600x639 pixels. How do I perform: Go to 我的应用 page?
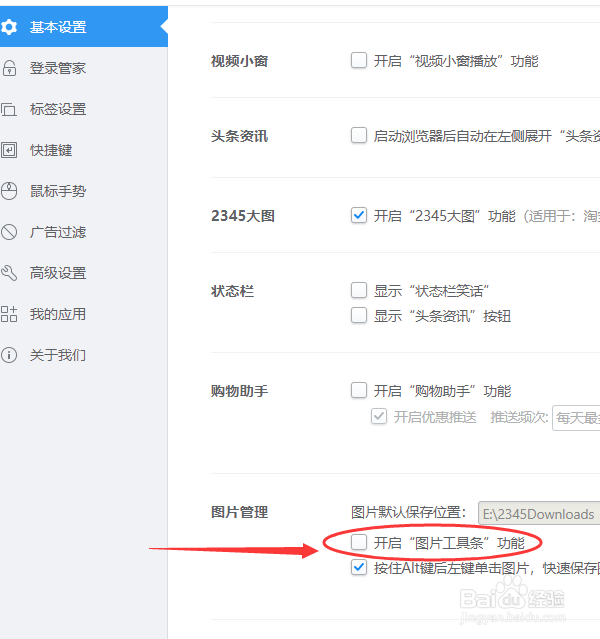(84, 314)
